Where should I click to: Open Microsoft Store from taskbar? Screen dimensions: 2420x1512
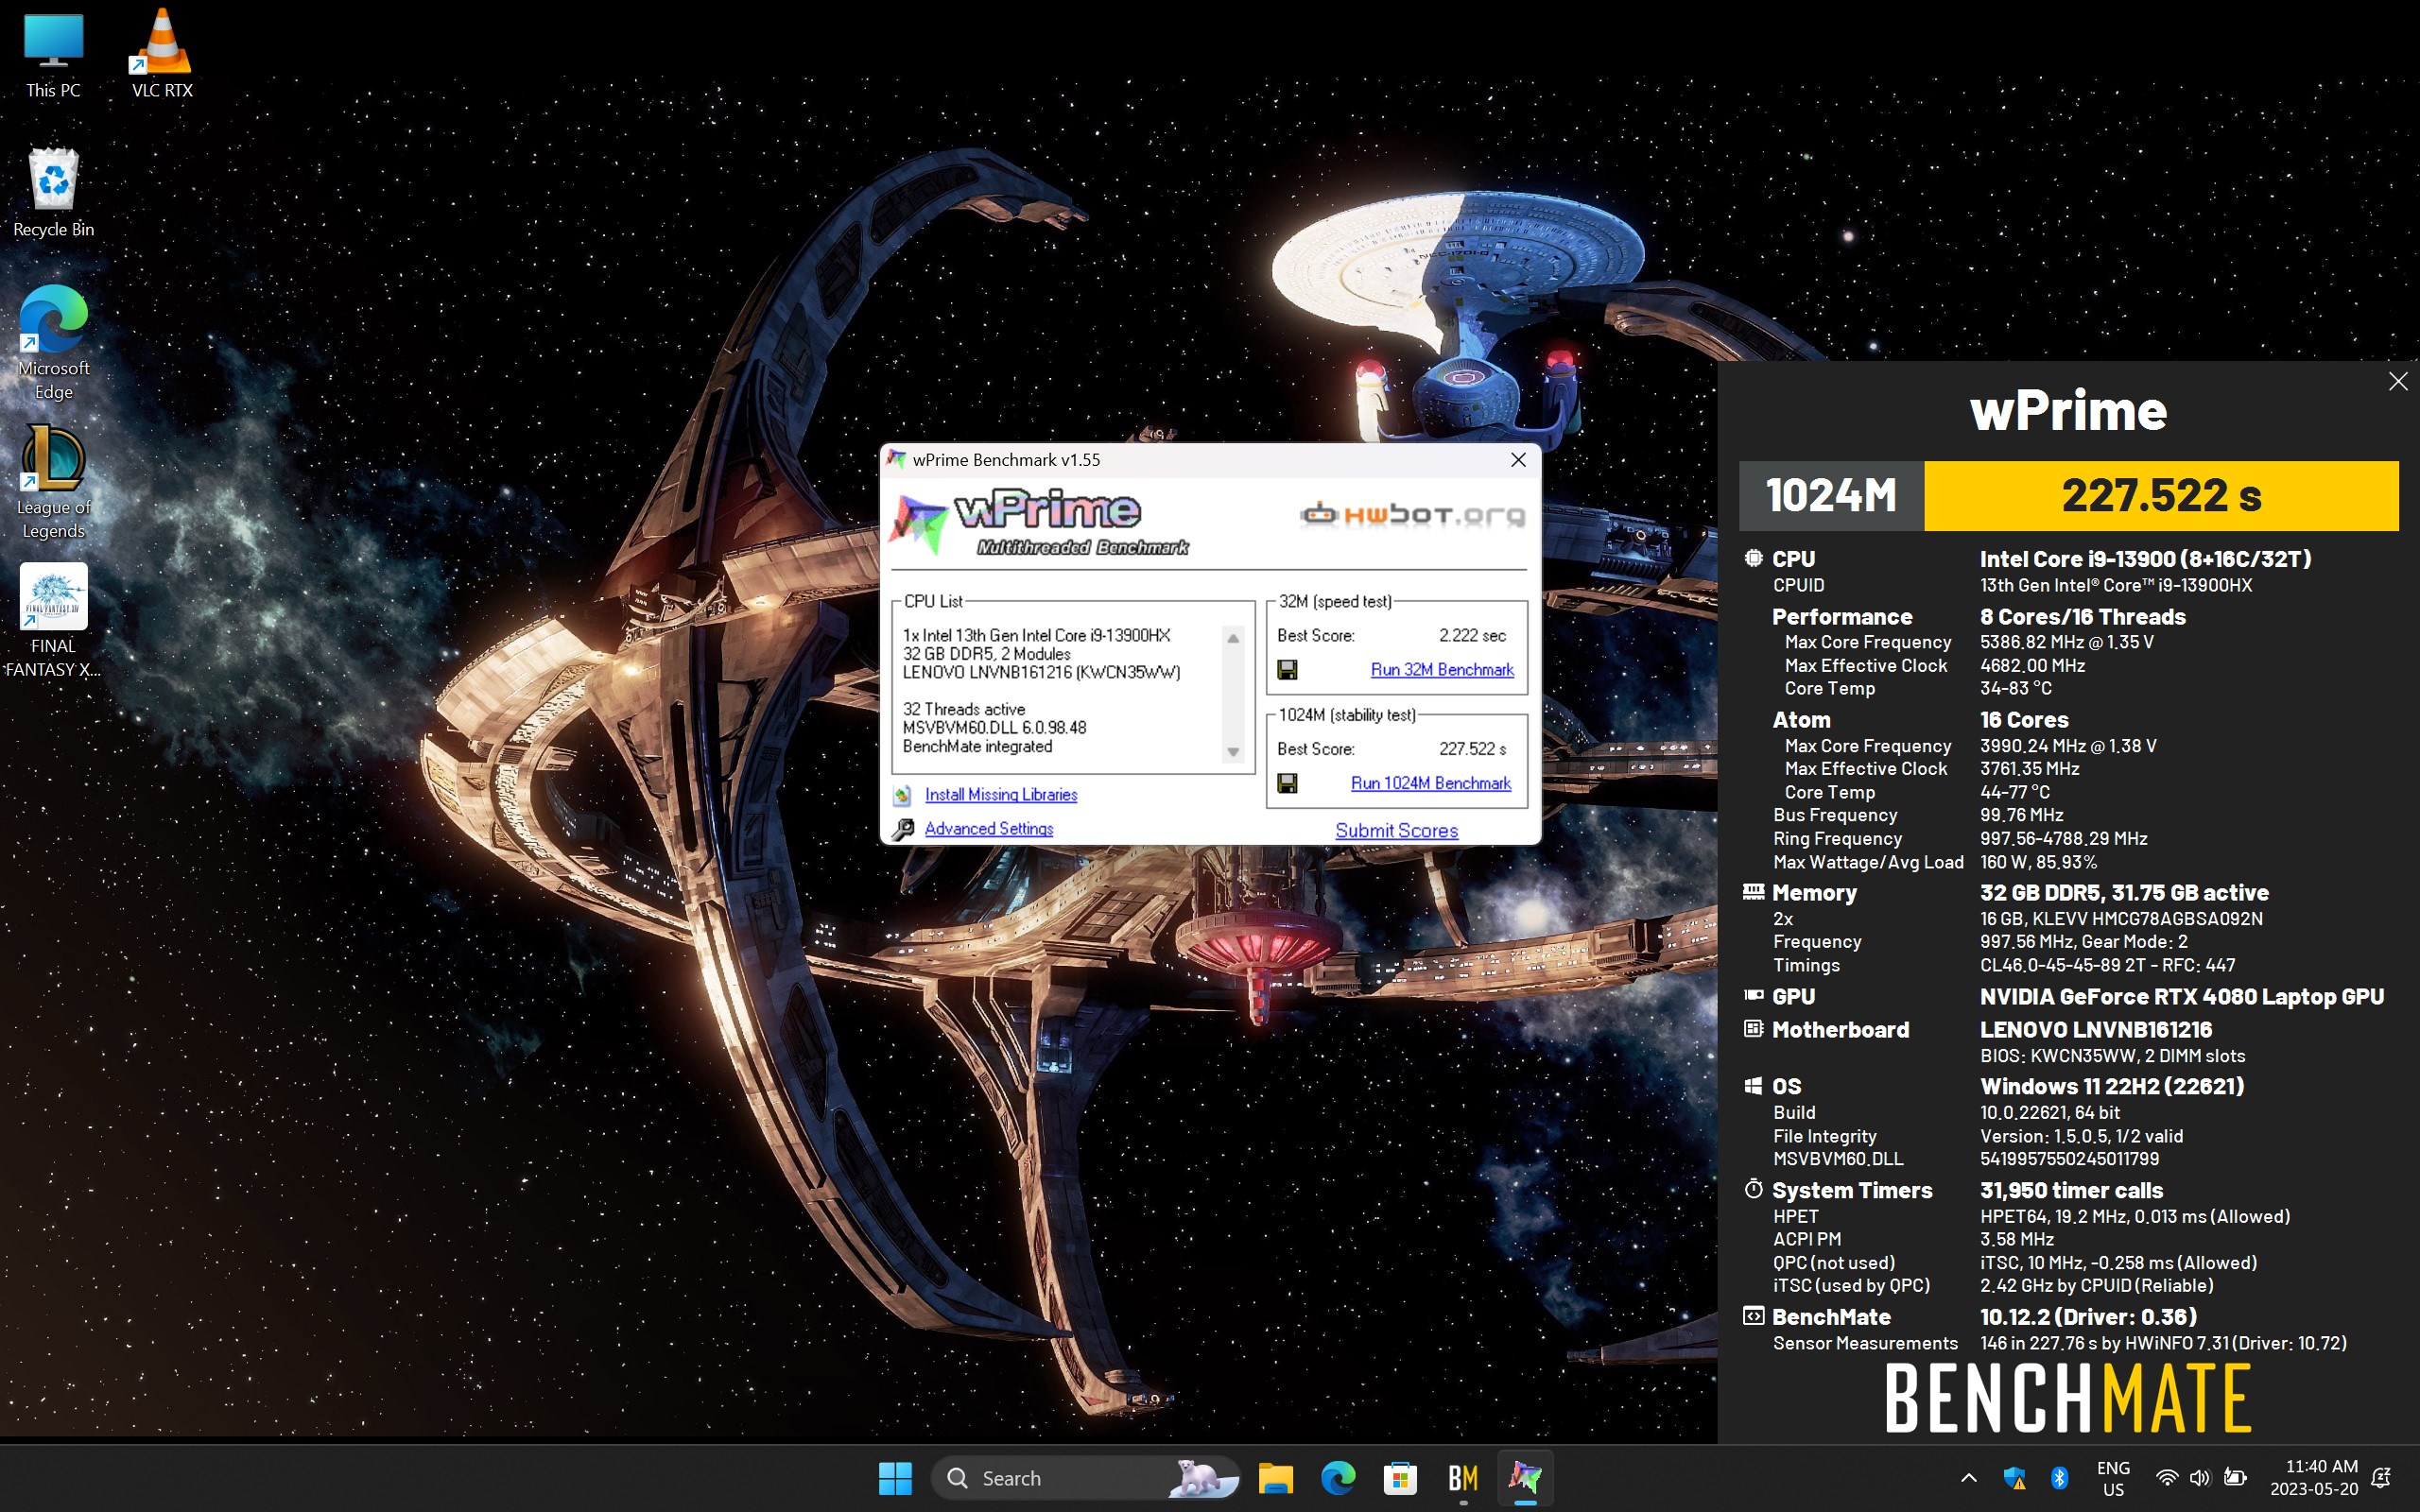[1400, 1478]
